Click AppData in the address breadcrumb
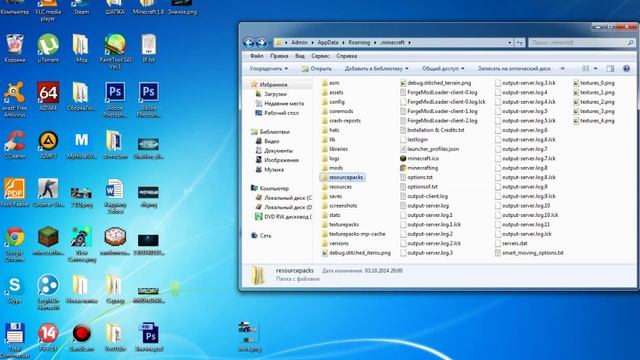The image size is (640, 360). (x=328, y=42)
